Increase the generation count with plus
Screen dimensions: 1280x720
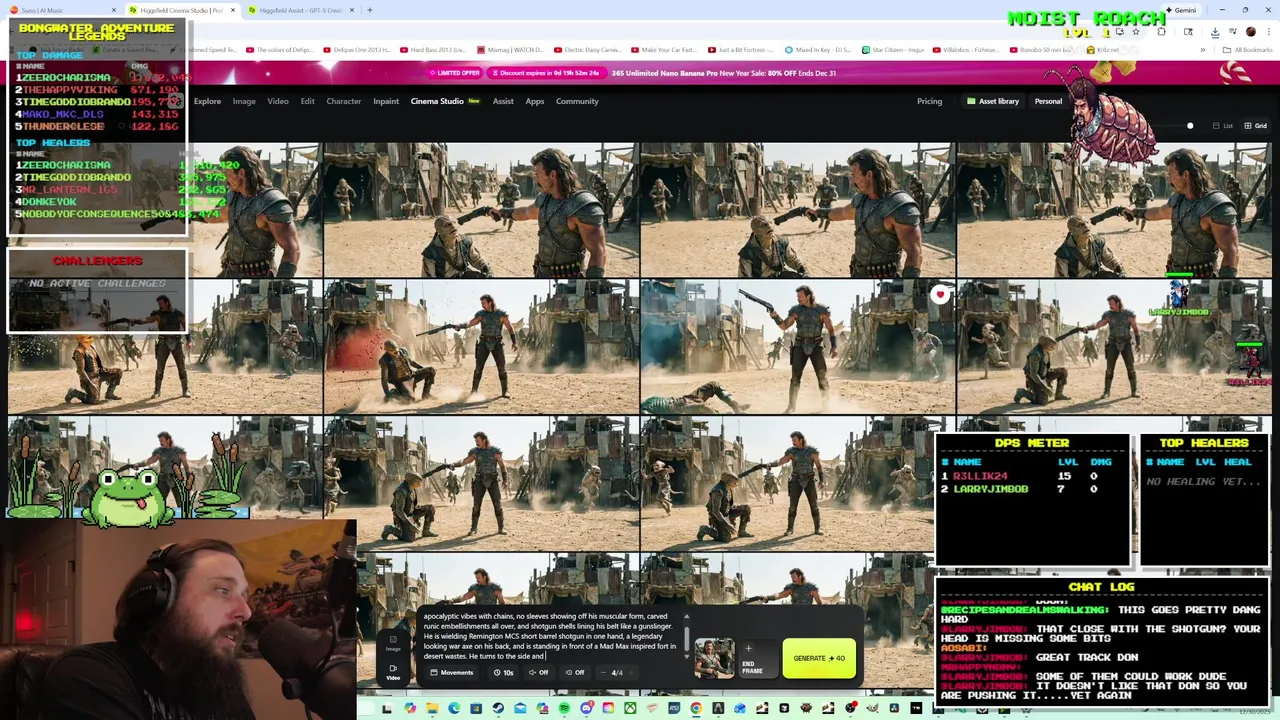tap(631, 673)
